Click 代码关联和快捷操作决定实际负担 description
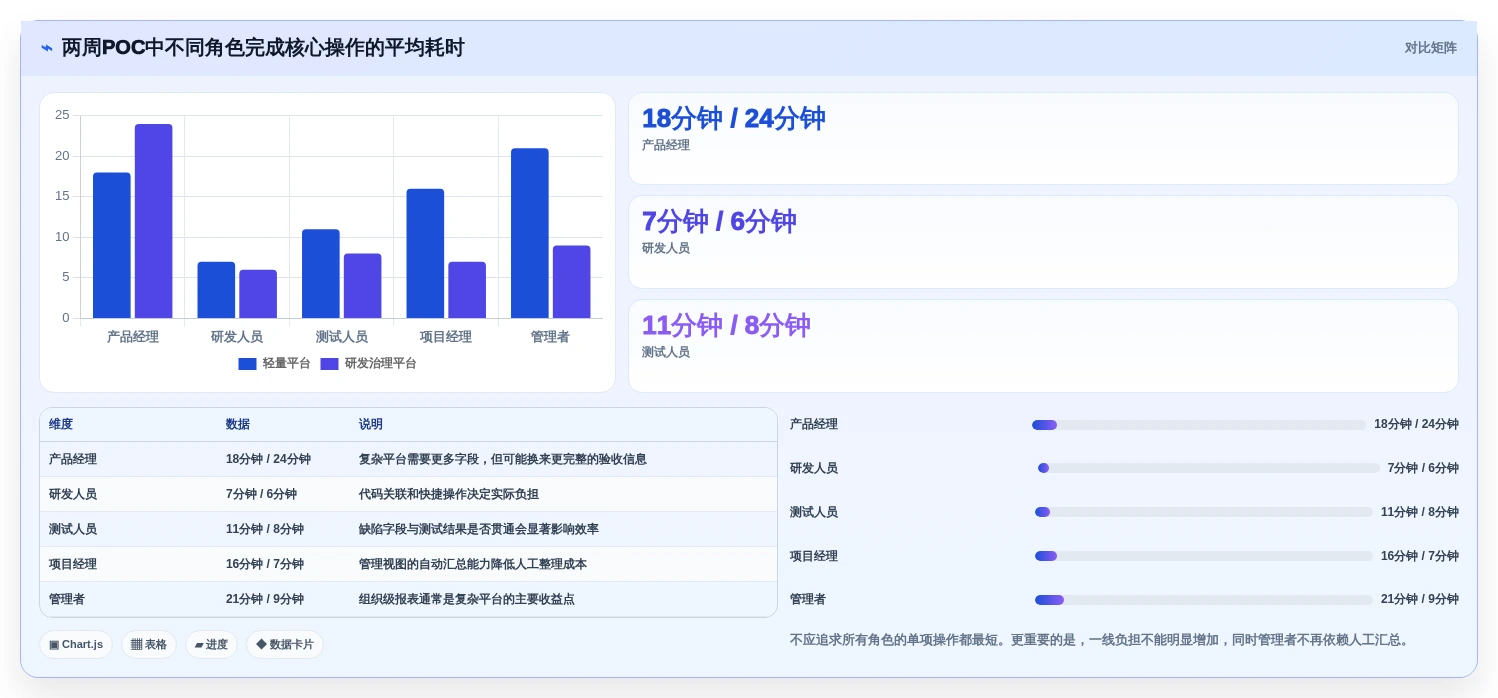The height and width of the screenshot is (698, 1498). pos(449,494)
